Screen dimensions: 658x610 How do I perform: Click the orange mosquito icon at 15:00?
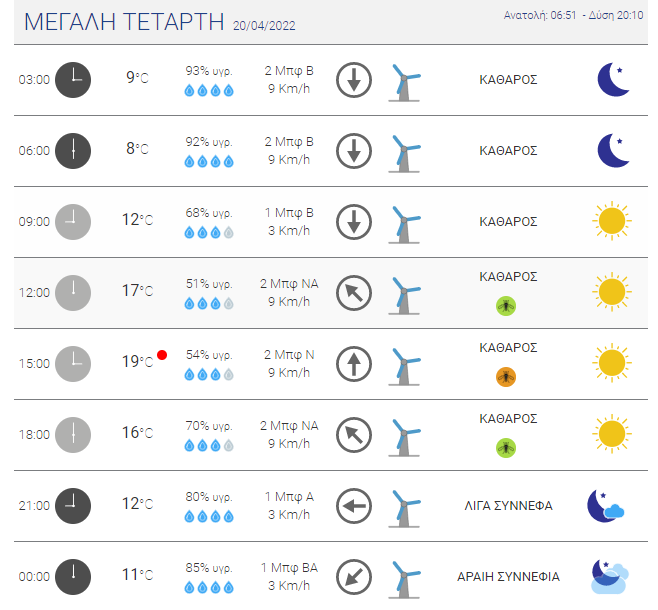click(506, 377)
